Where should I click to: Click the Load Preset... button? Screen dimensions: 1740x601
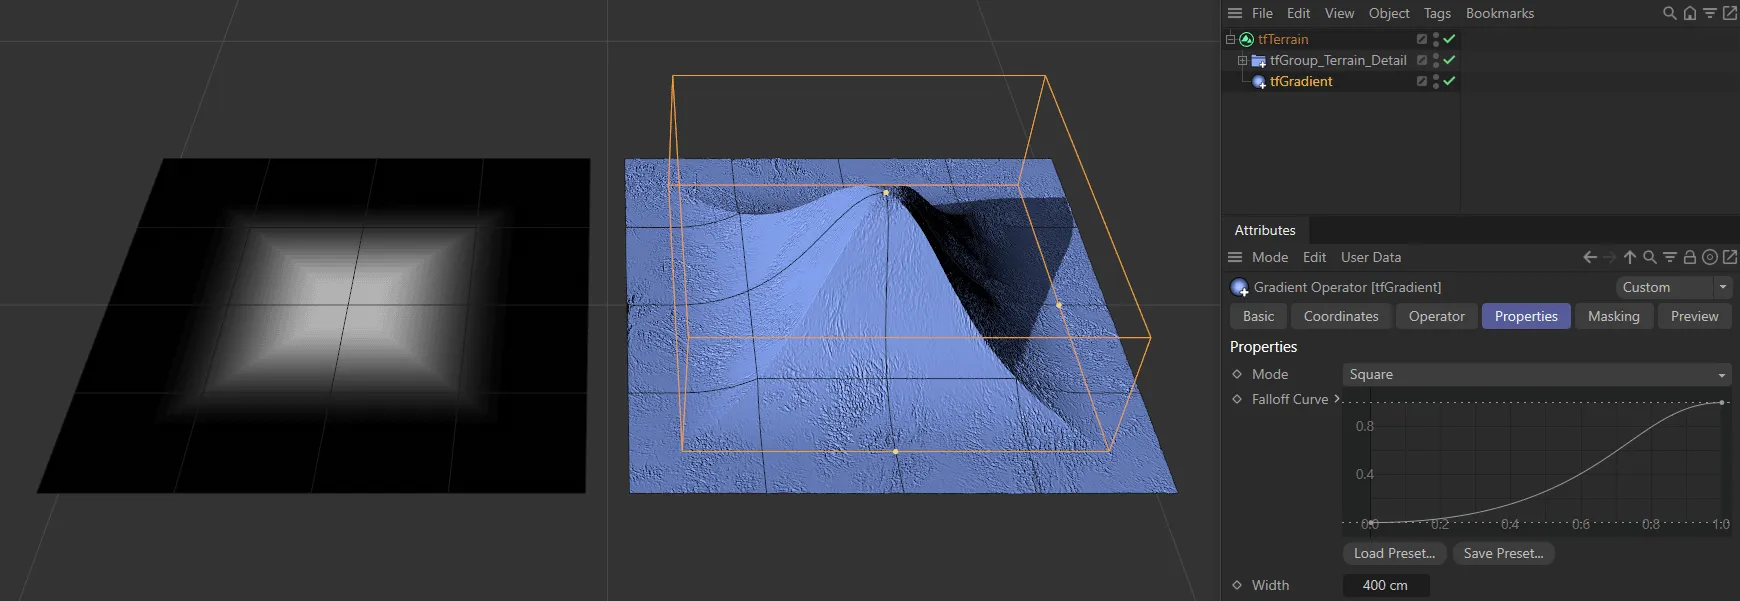1394,553
